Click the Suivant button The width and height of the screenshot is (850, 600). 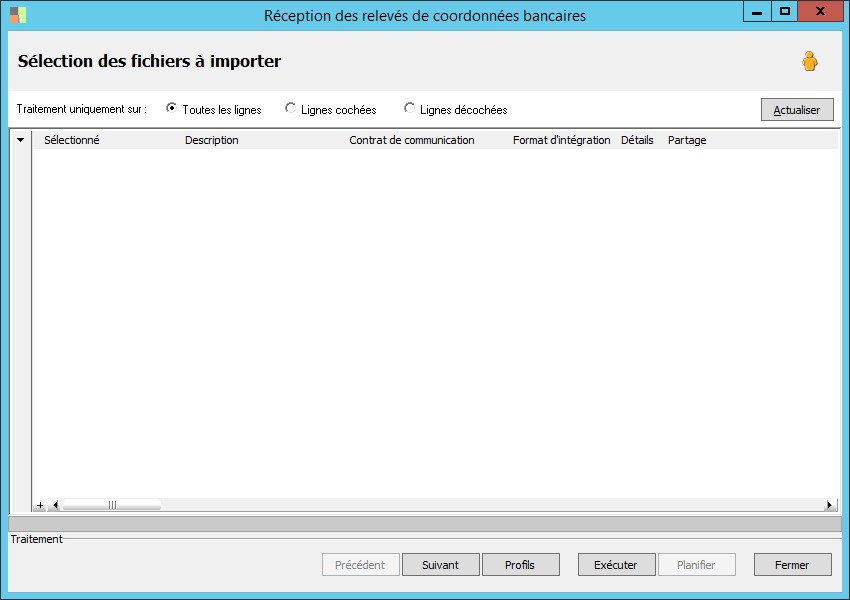pos(441,565)
